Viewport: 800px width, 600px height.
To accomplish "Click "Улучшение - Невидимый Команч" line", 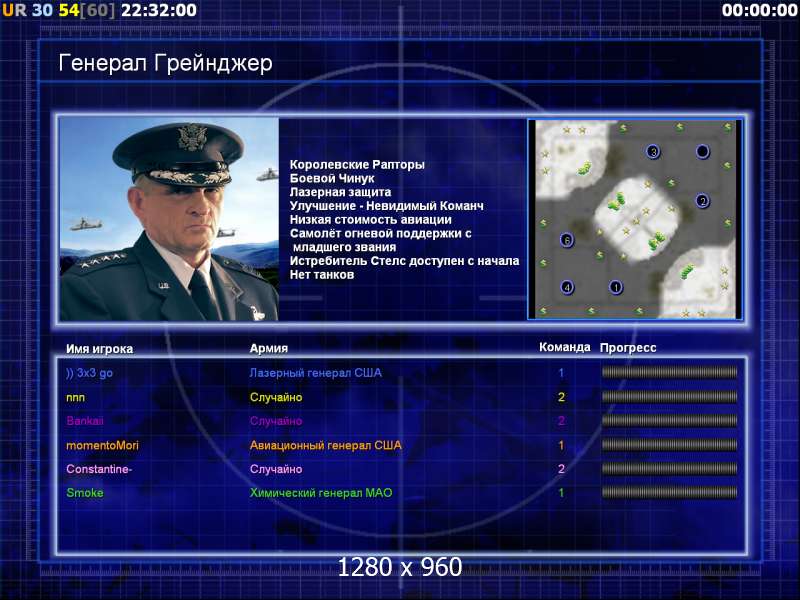I will [386, 206].
